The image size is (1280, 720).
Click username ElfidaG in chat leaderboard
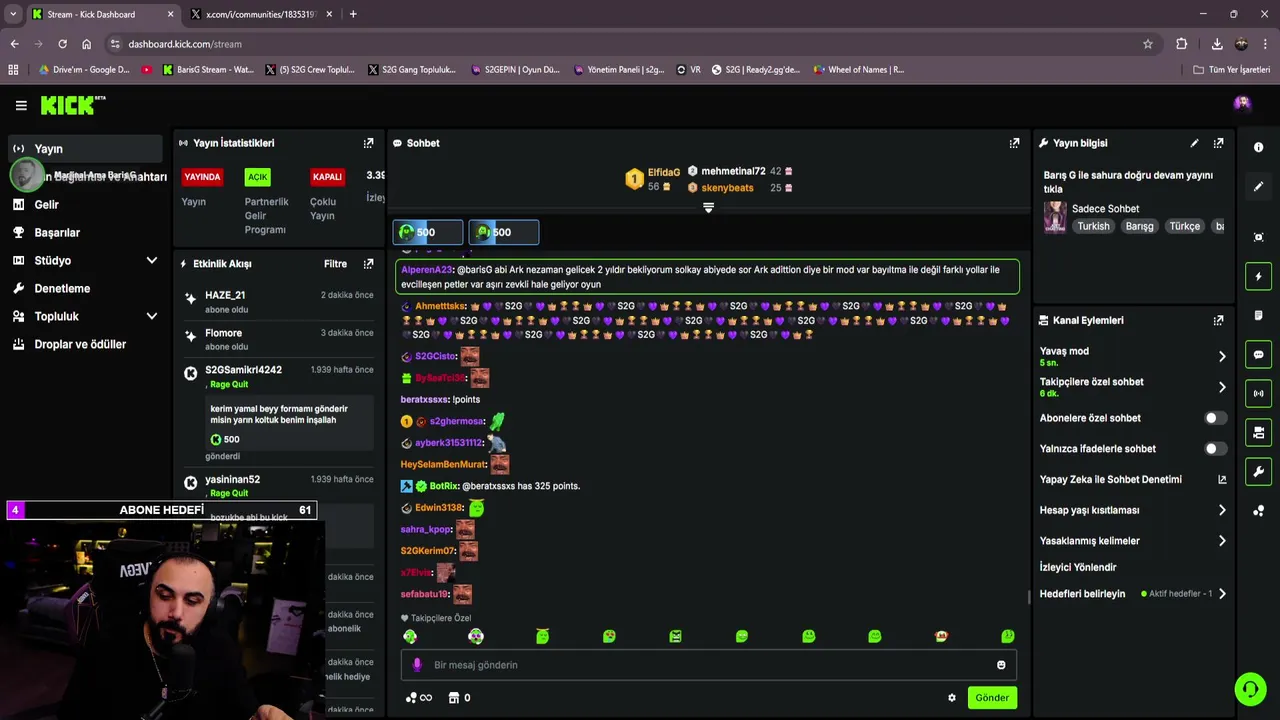tap(664, 172)
